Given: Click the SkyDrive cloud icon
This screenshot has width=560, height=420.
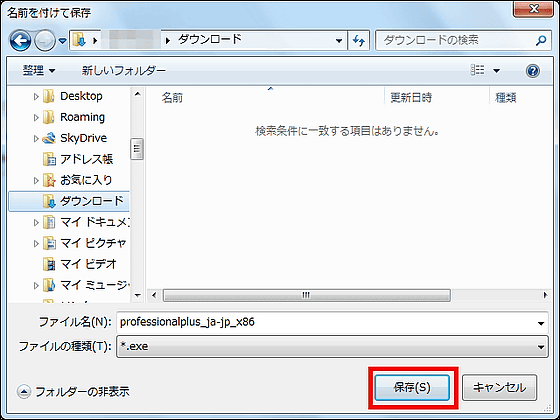Looking at the screenshot, I should tap(49, 138).
